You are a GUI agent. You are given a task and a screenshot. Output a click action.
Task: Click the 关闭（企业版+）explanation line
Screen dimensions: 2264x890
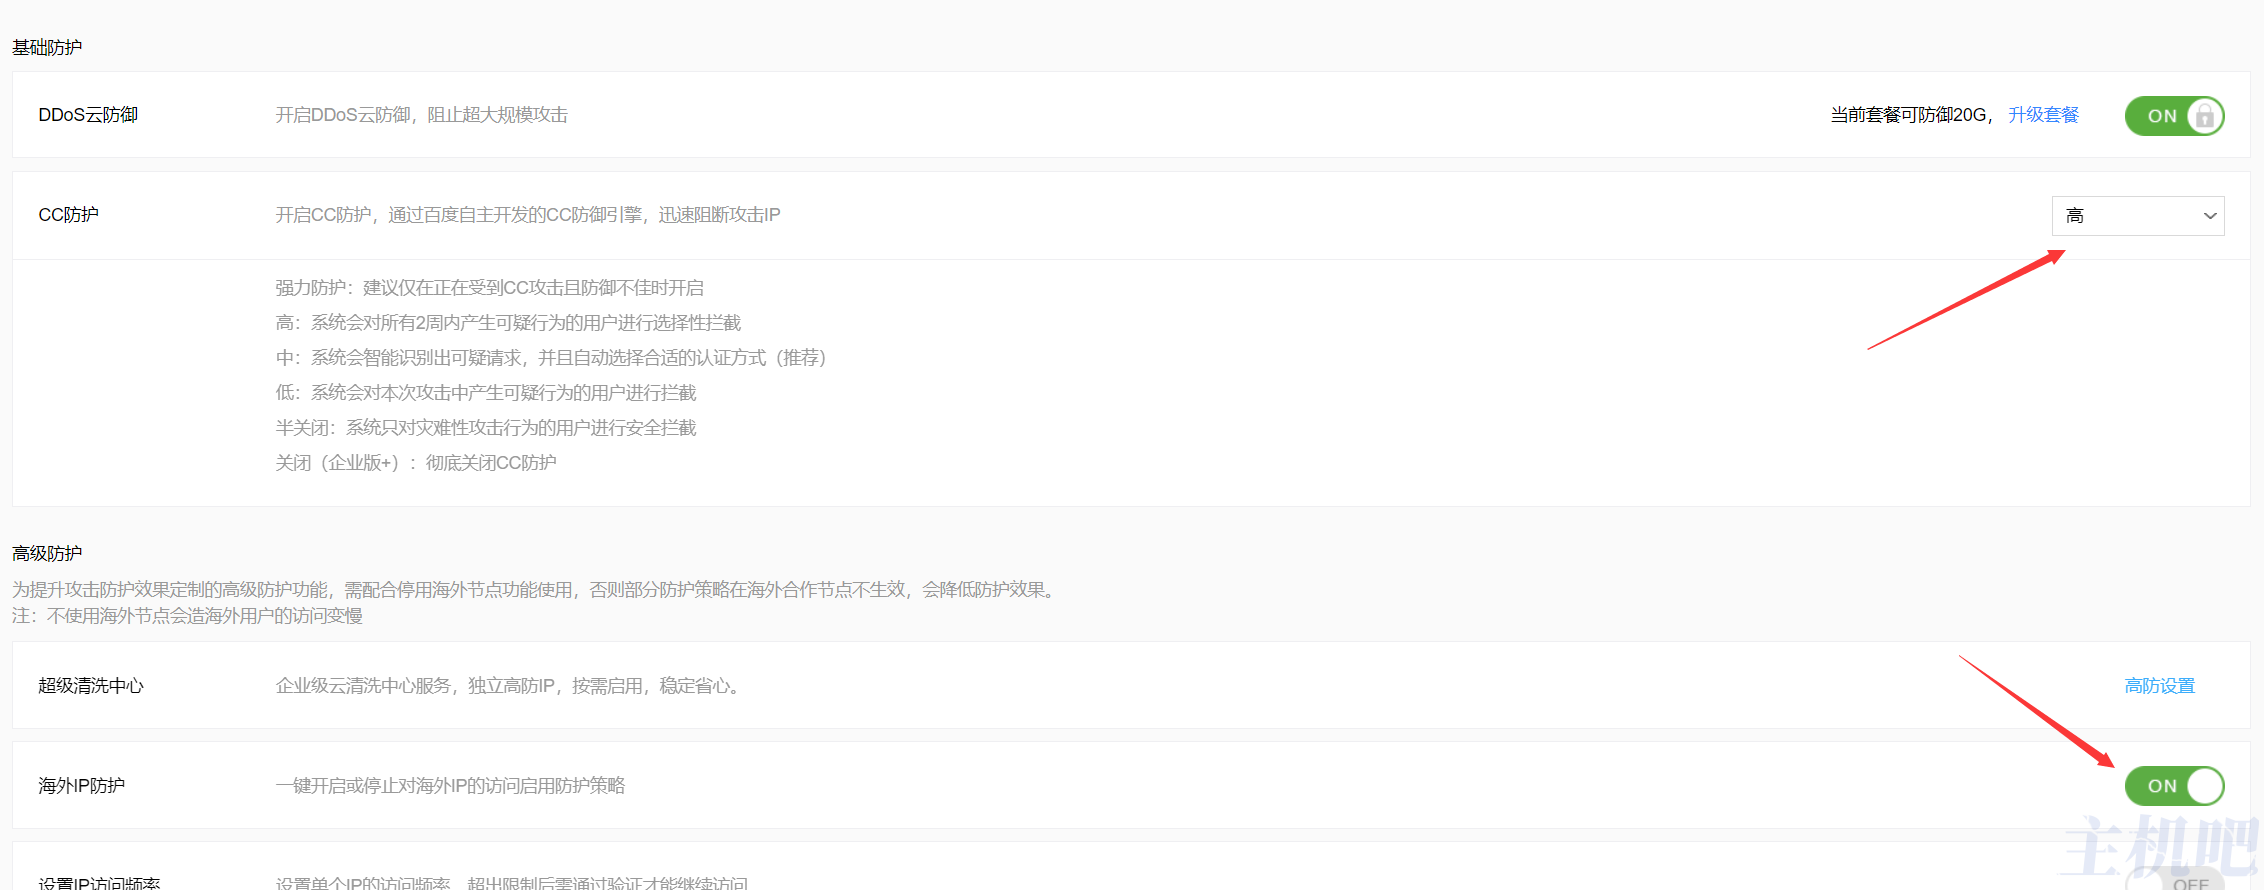416,463
